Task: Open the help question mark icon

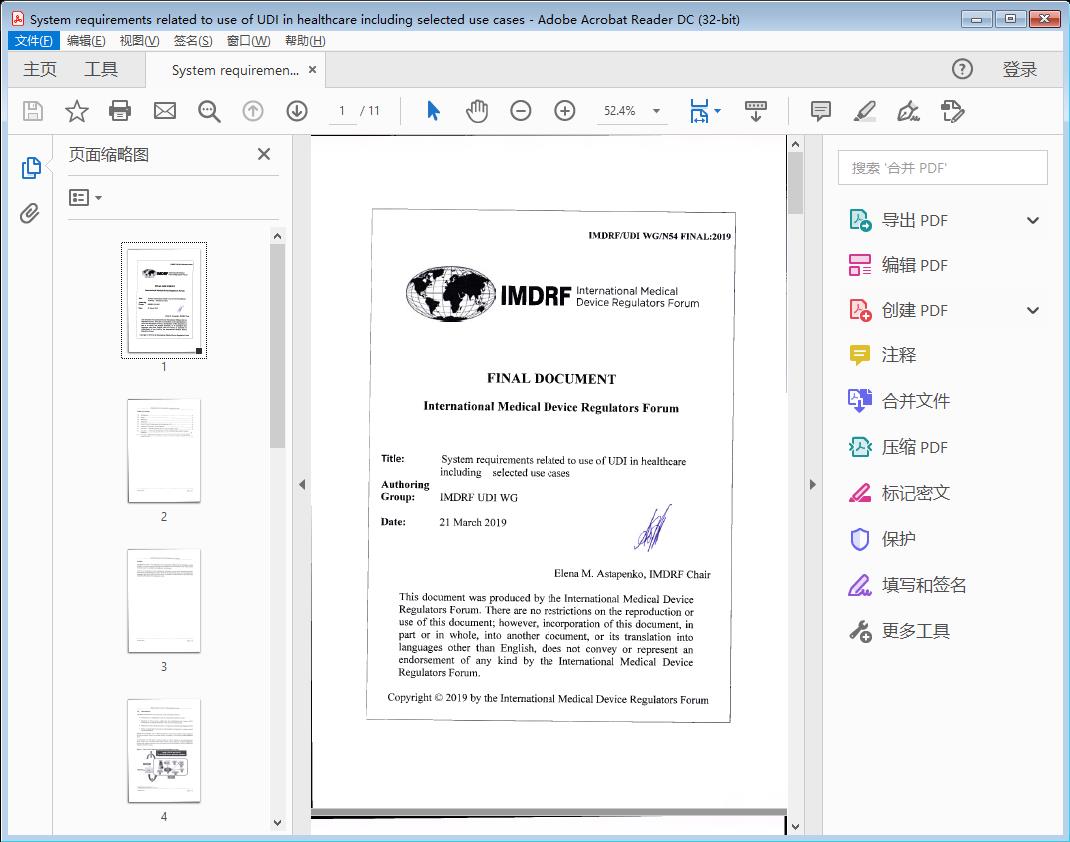Action: tap(962, 69)
